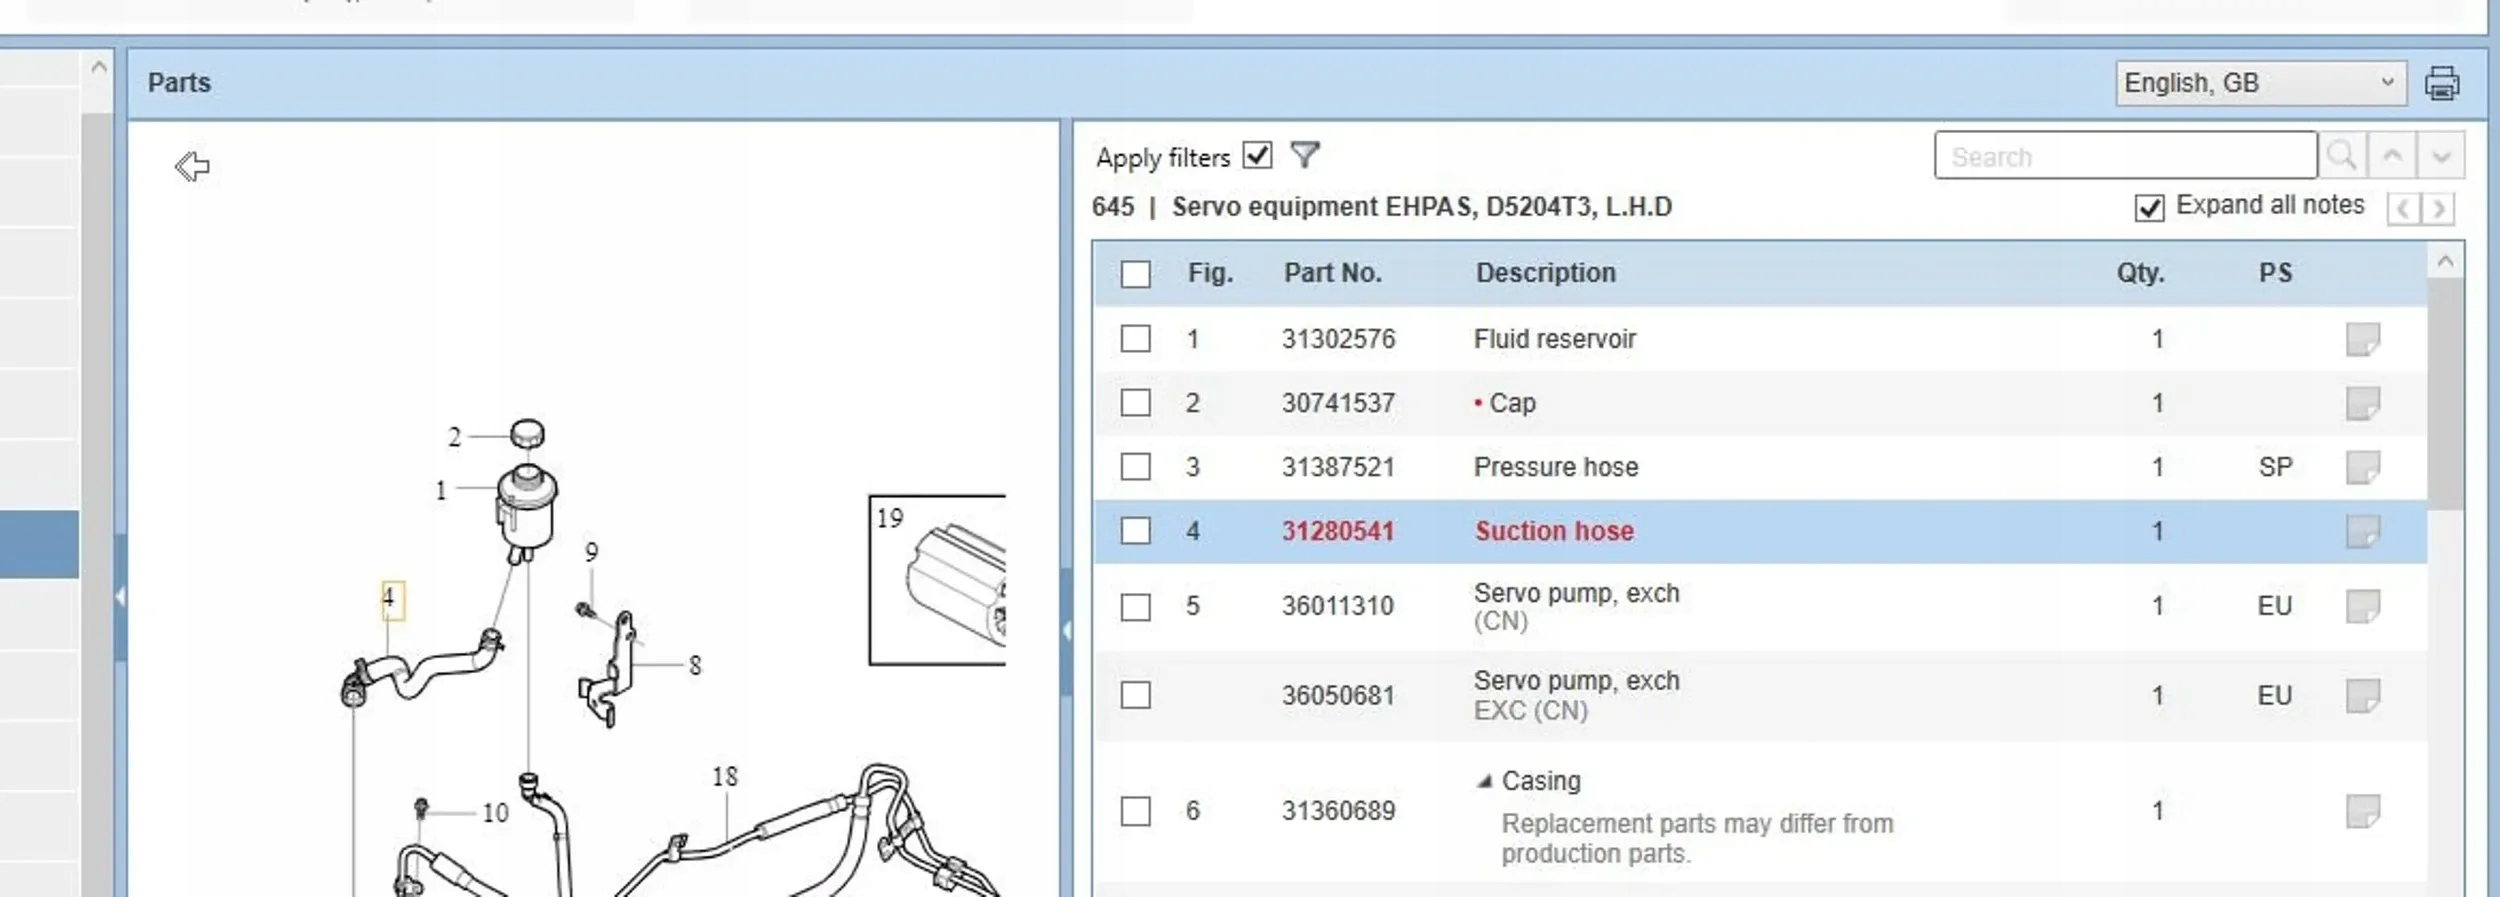This screenshot has height=897, width=2500.
Task: Click the back arrow above the parts diagram
Action: 192,166
